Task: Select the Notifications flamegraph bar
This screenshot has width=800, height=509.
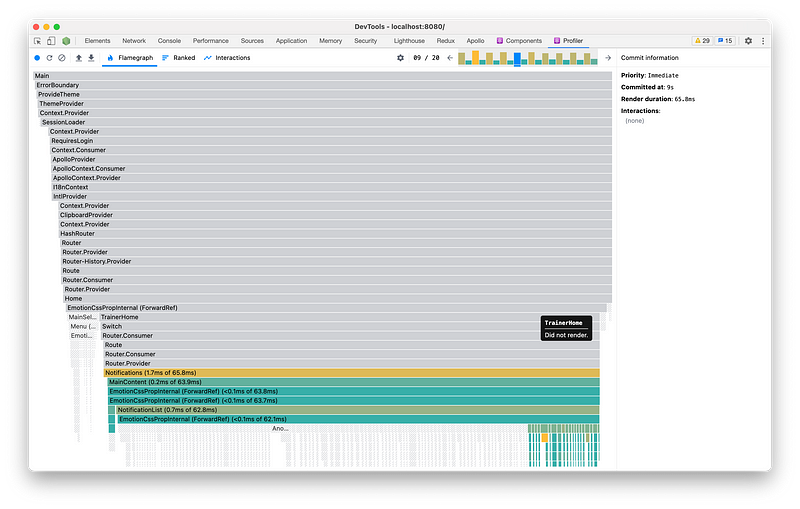Action: 351,372
